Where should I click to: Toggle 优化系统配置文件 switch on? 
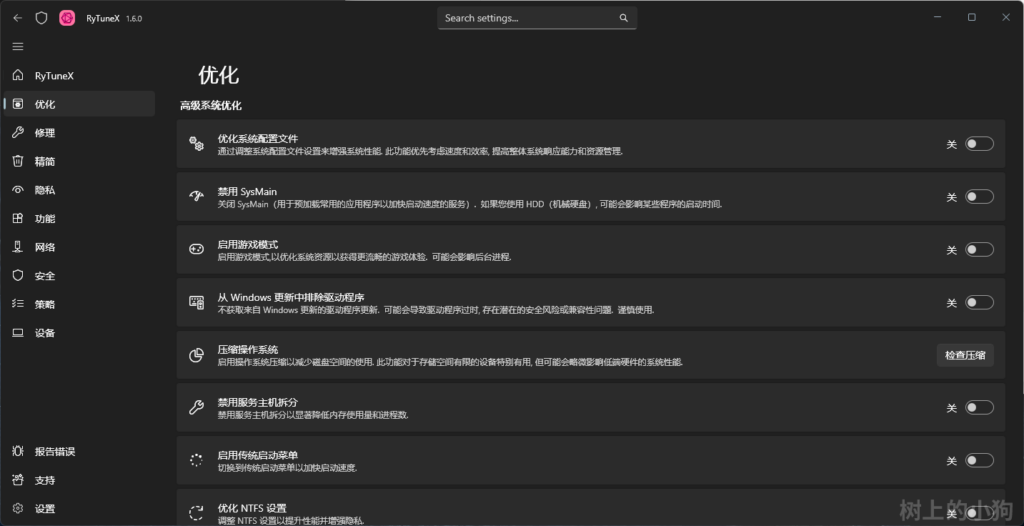click(x=979, y=144)
